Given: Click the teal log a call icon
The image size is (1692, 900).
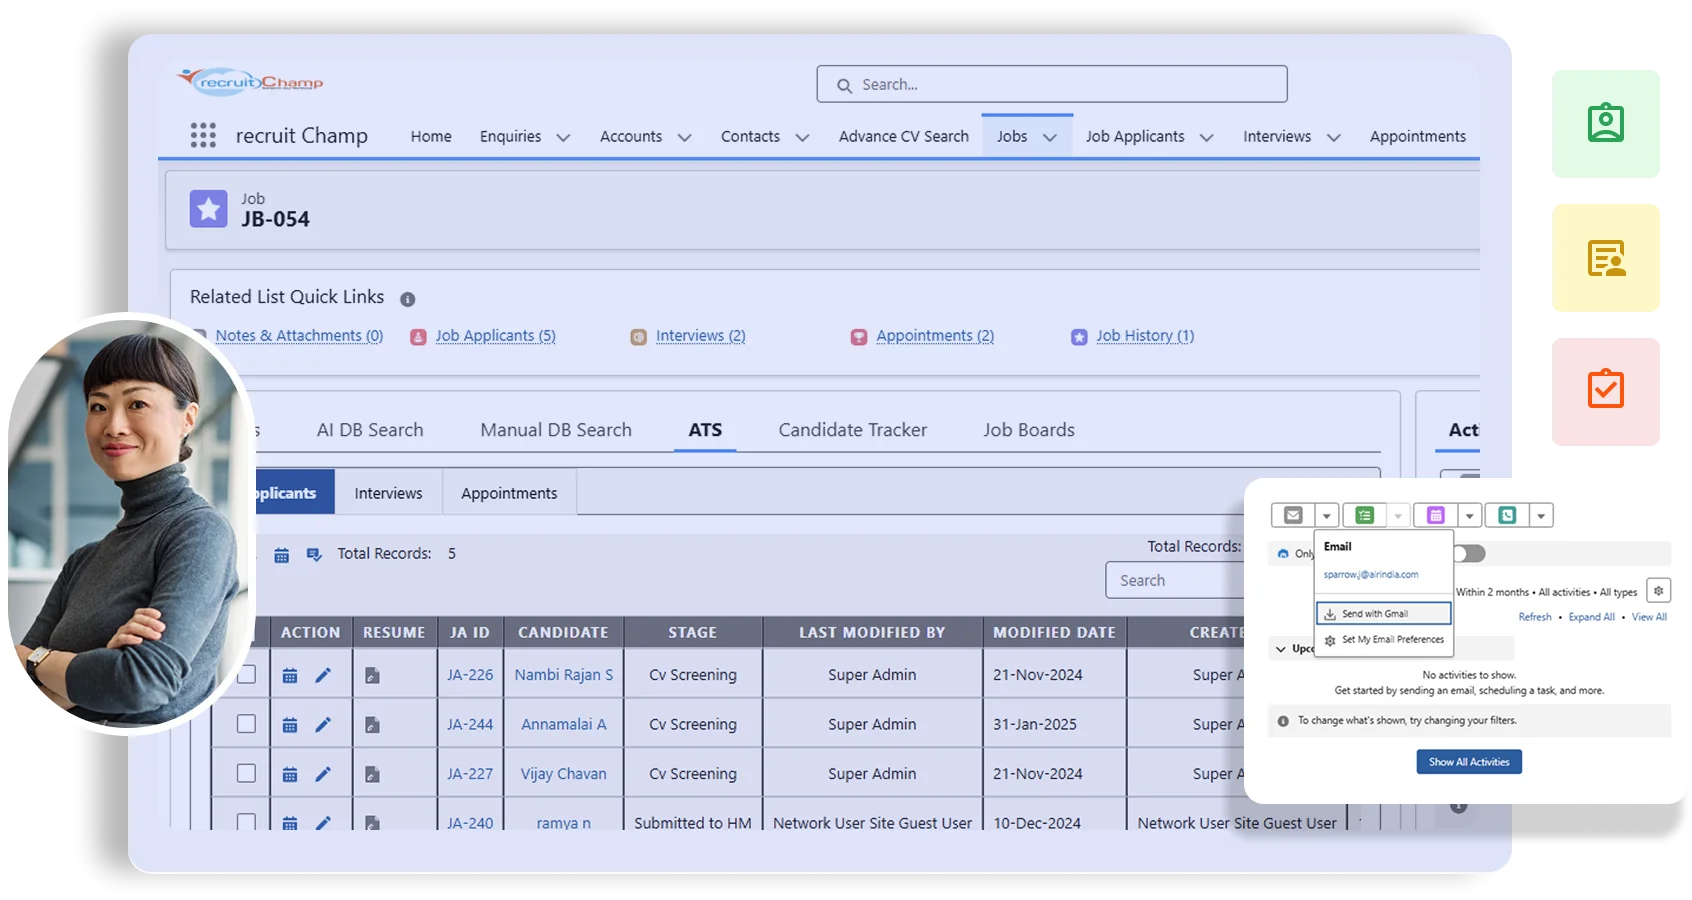Looking at the screenshot, I should pos(1507,515).
